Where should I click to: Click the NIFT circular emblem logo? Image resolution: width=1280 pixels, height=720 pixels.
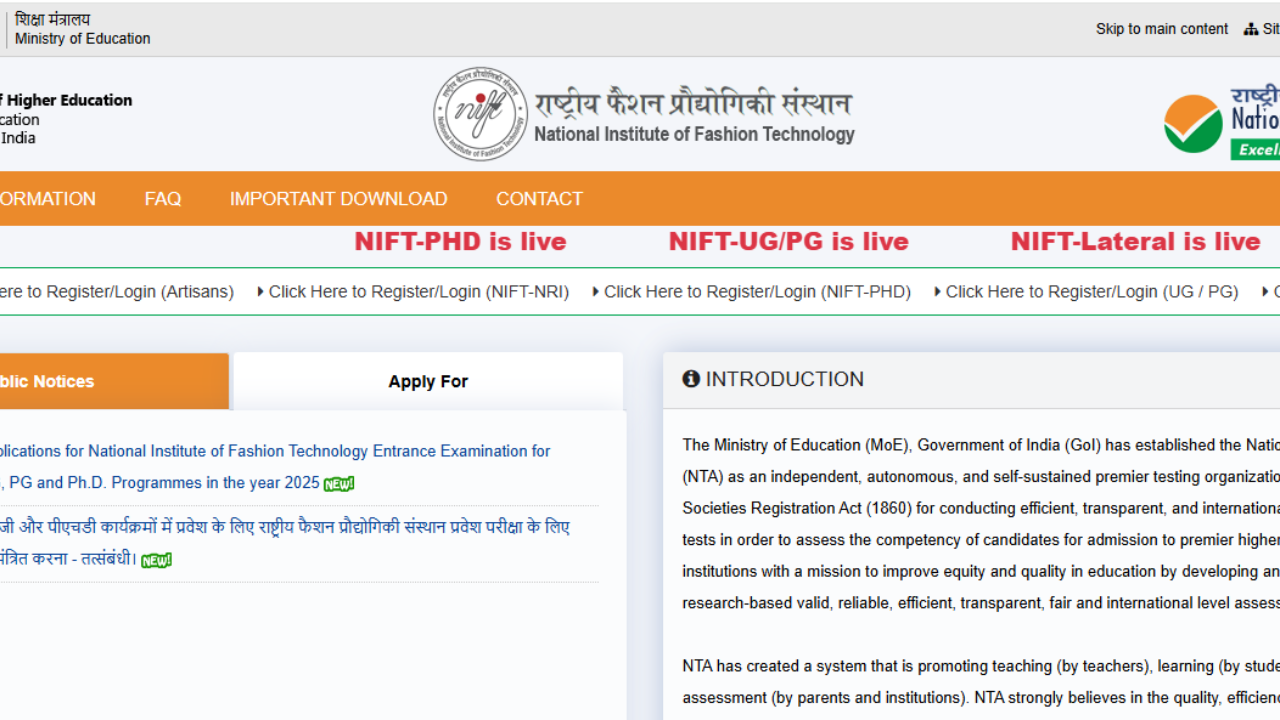480,112
